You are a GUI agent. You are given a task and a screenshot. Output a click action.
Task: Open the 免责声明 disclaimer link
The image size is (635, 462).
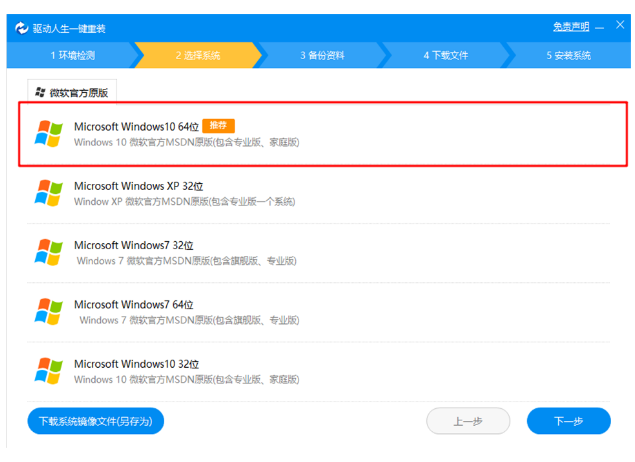[x=570, y=26]
